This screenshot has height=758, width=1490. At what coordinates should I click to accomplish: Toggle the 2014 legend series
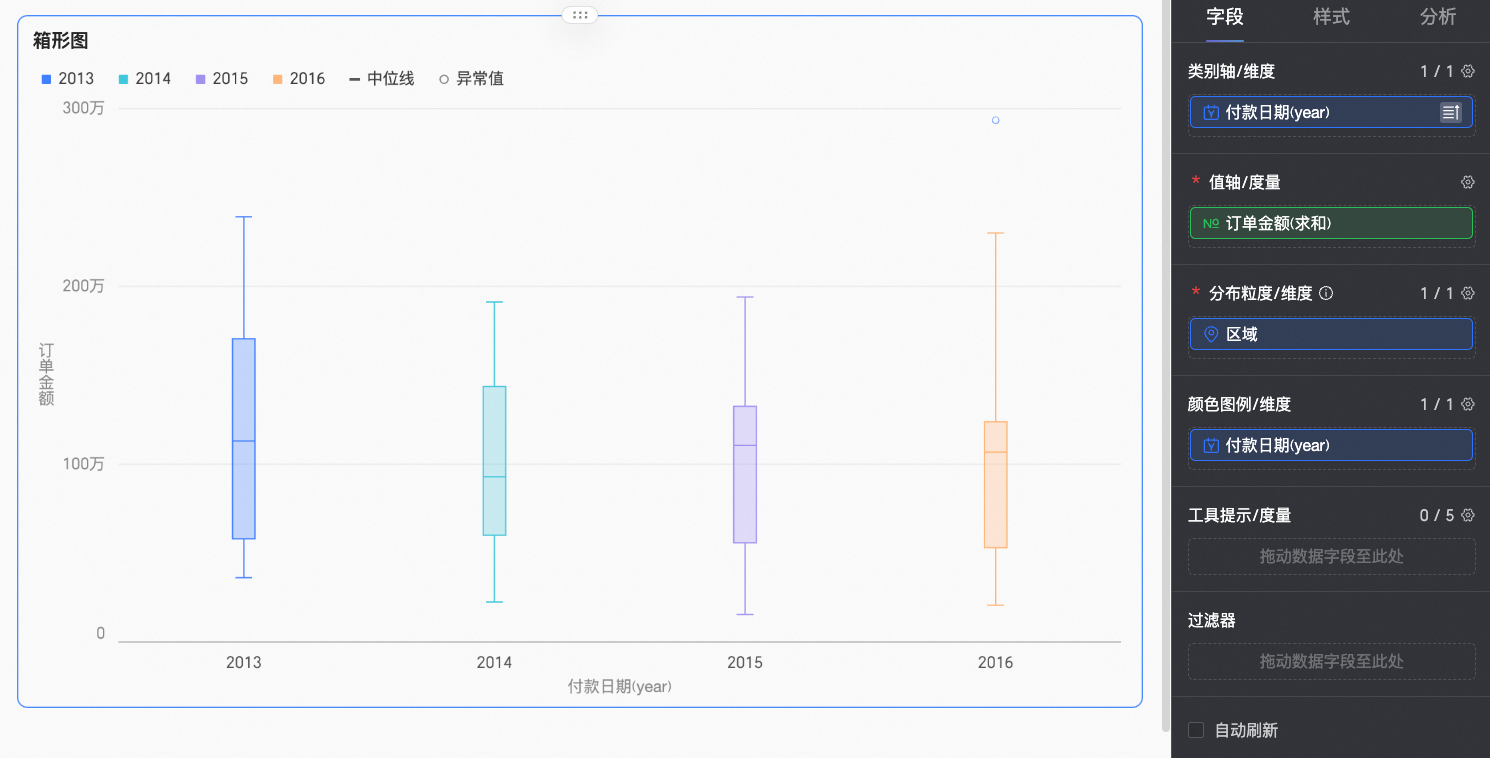[145, 78]
